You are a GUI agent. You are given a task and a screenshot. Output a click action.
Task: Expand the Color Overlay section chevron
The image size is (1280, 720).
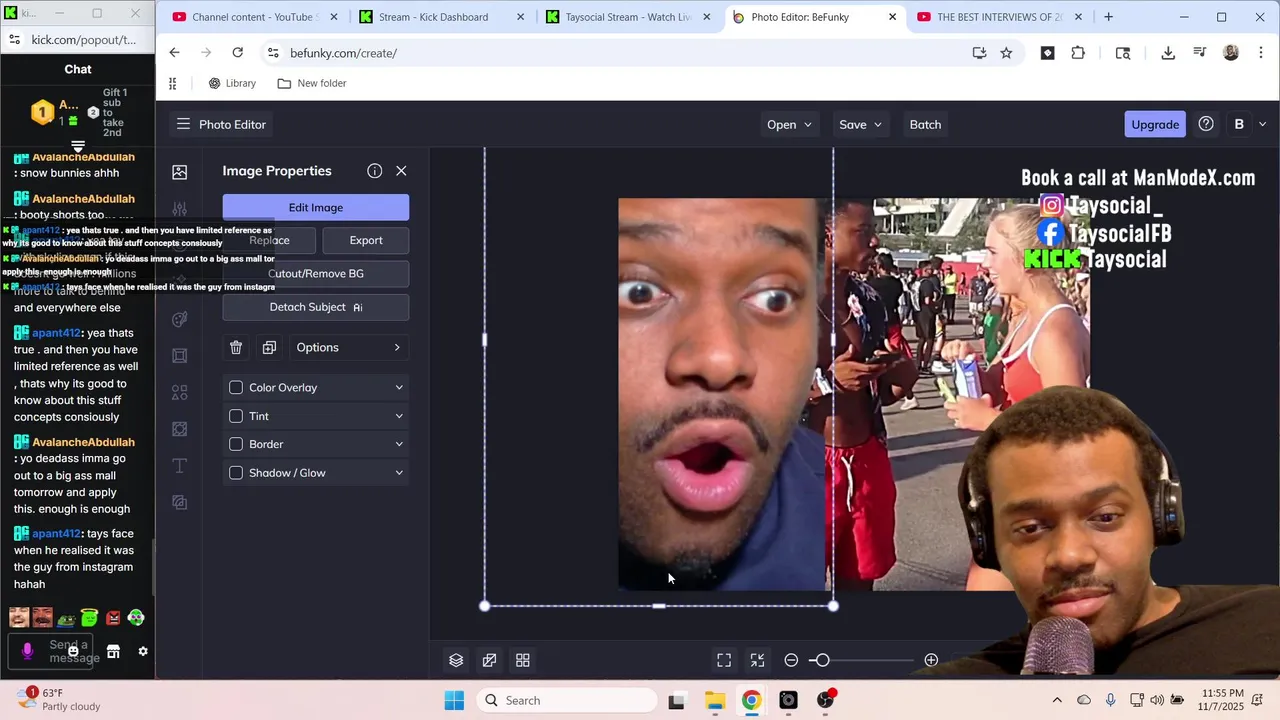pos(399,387)
